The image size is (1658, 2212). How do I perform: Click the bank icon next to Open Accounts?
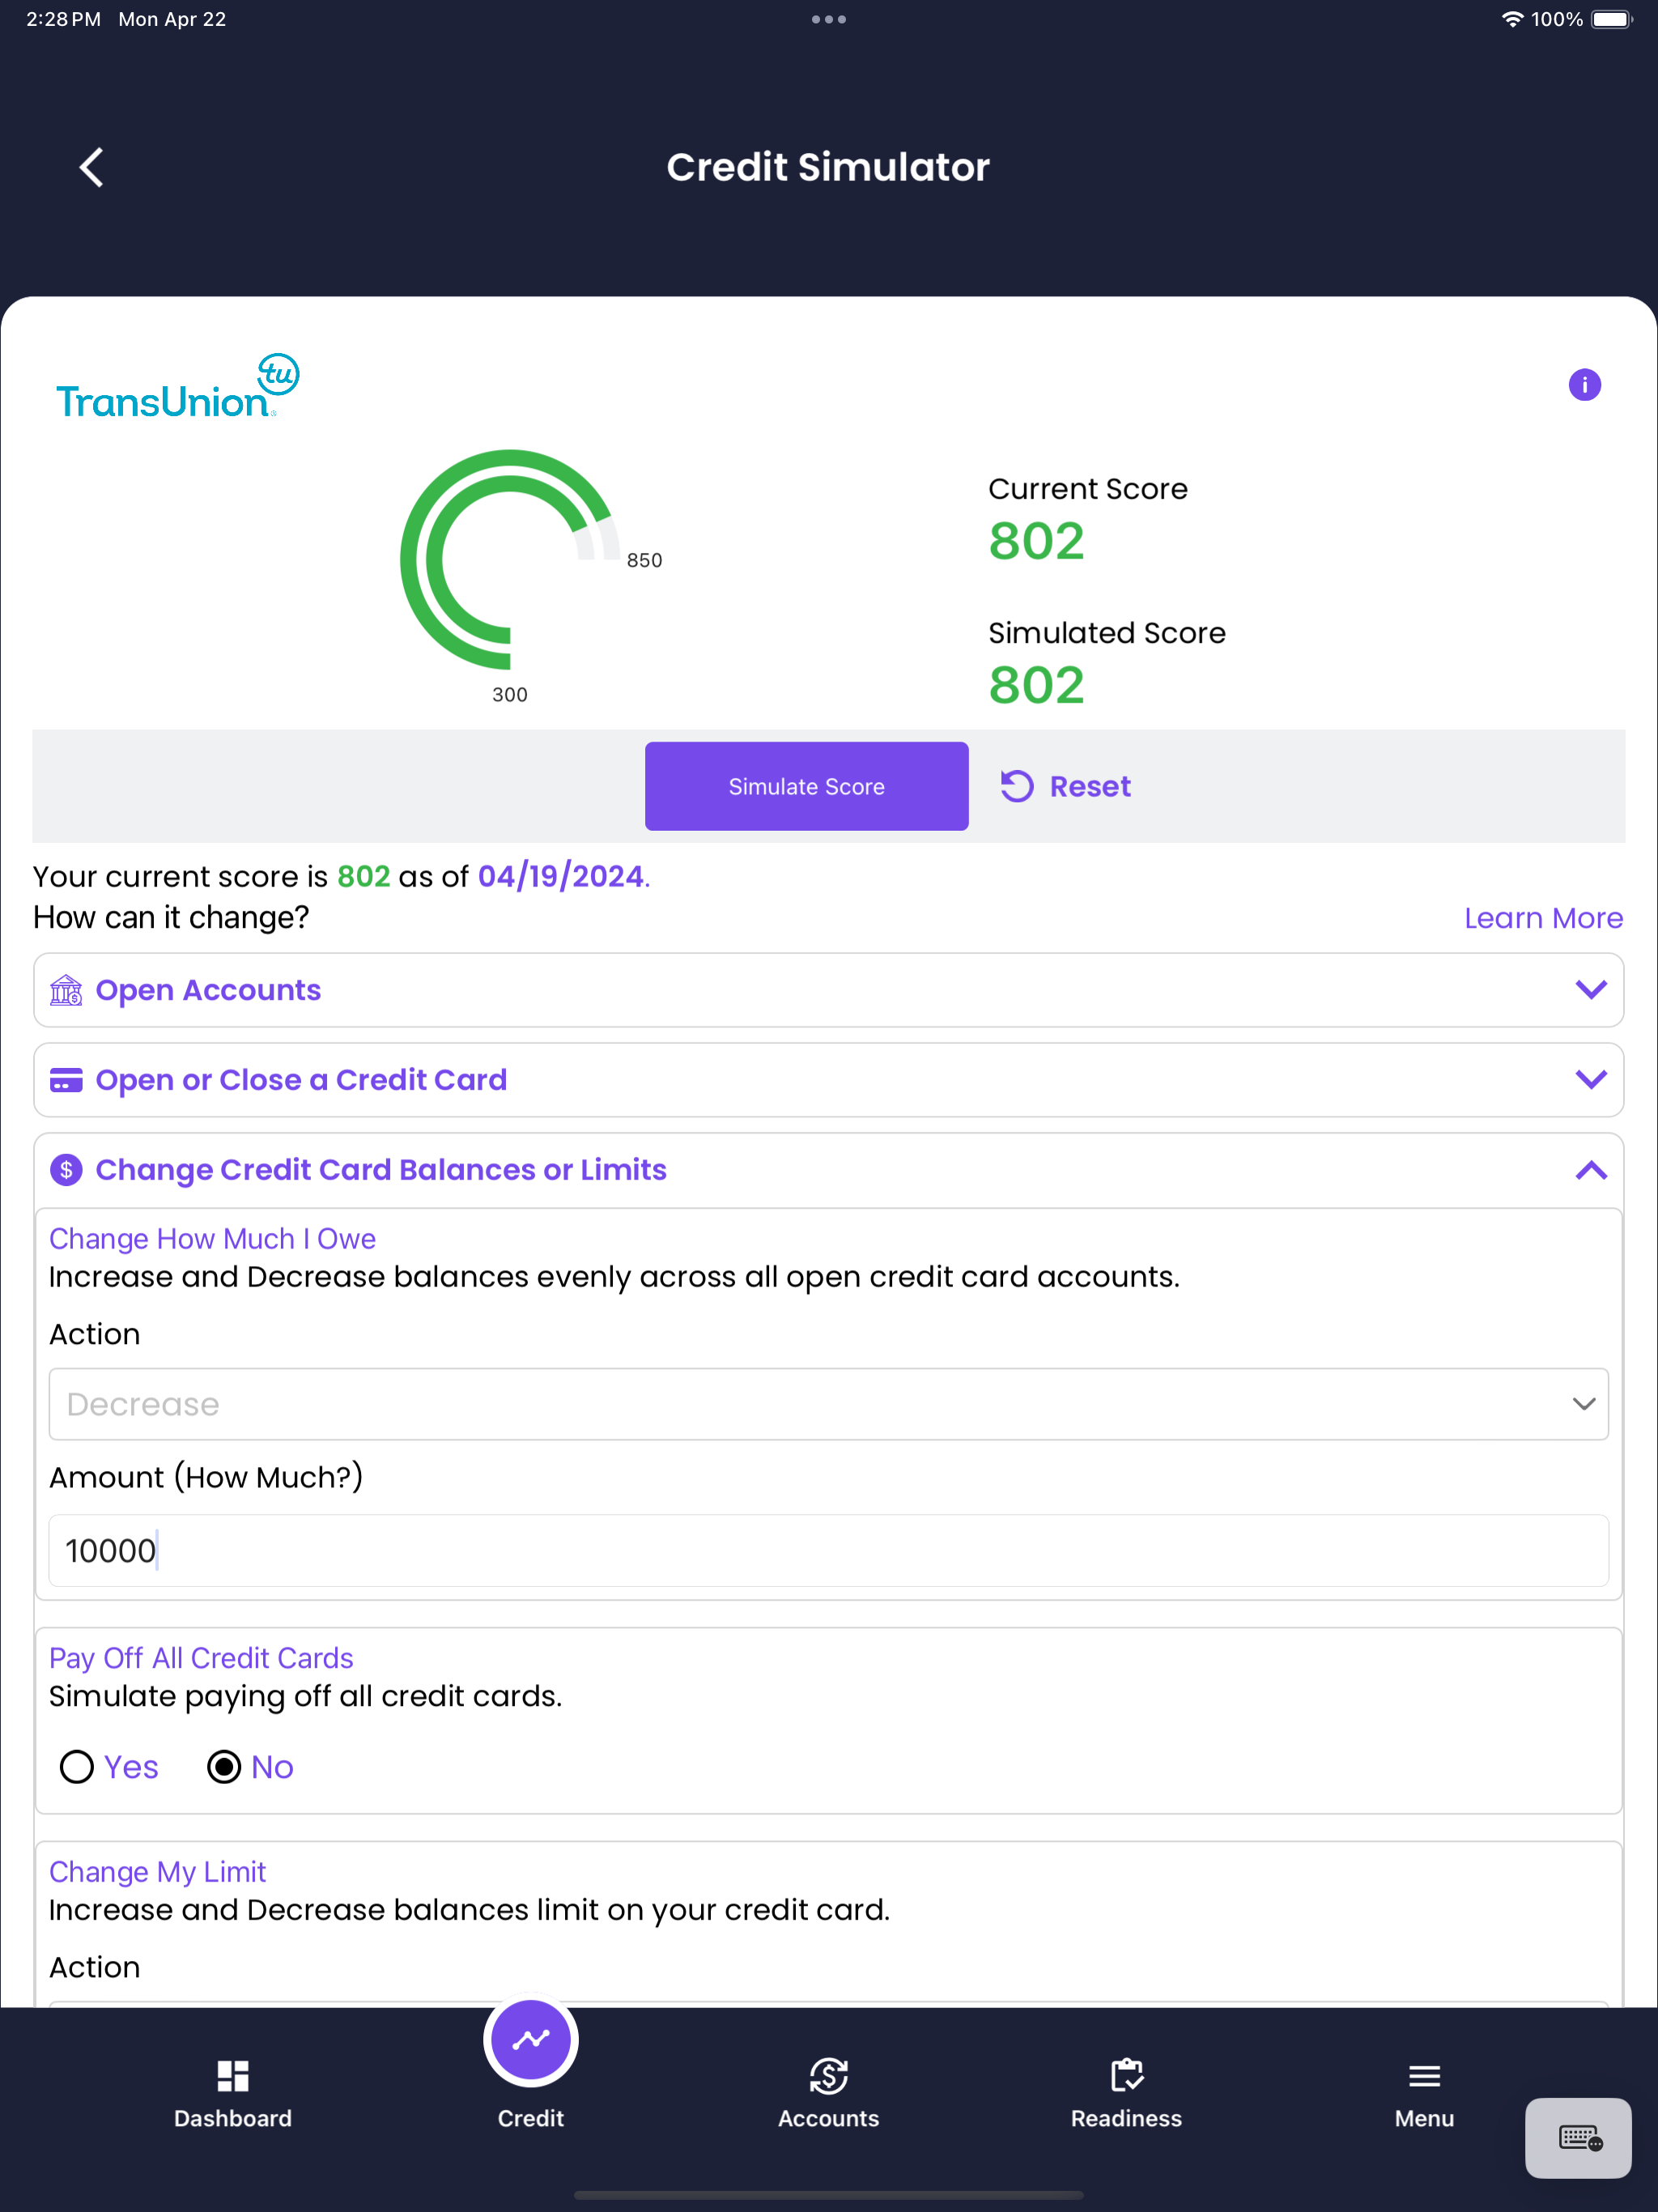coord(66,990)
